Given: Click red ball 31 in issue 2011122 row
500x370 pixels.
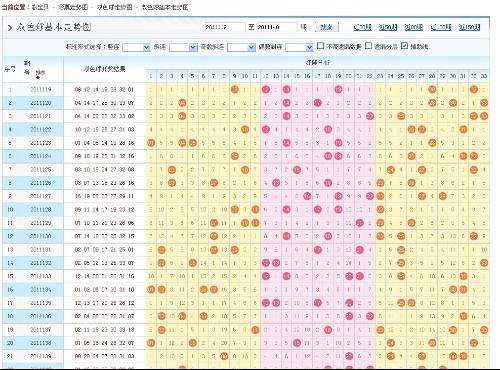Looking at the screenshot, I should (463, 129).
